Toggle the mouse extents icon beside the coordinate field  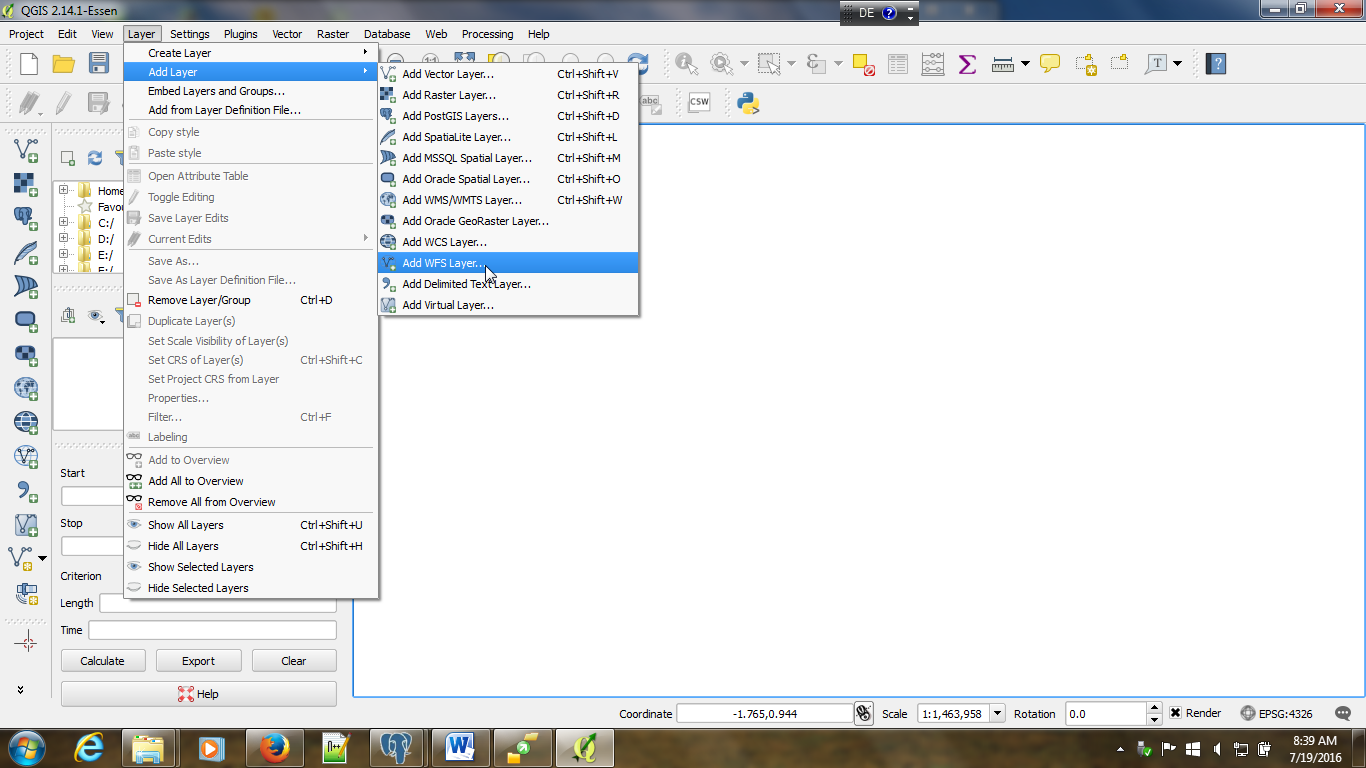tap(864, 713)
